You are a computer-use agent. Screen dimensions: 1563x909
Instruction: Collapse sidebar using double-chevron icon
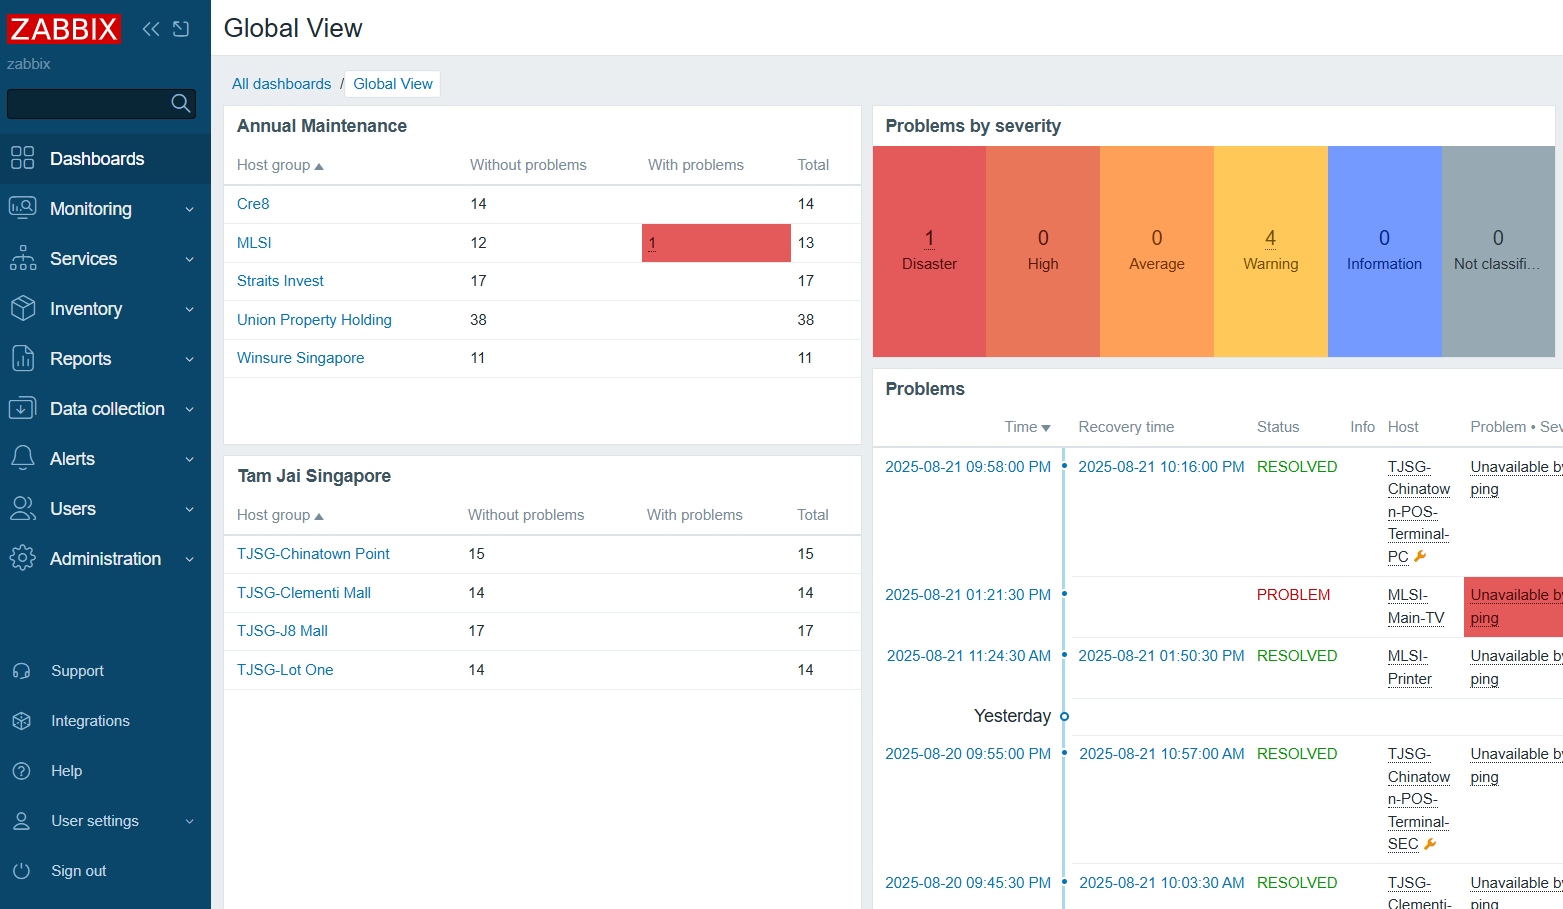coord(151,29)
